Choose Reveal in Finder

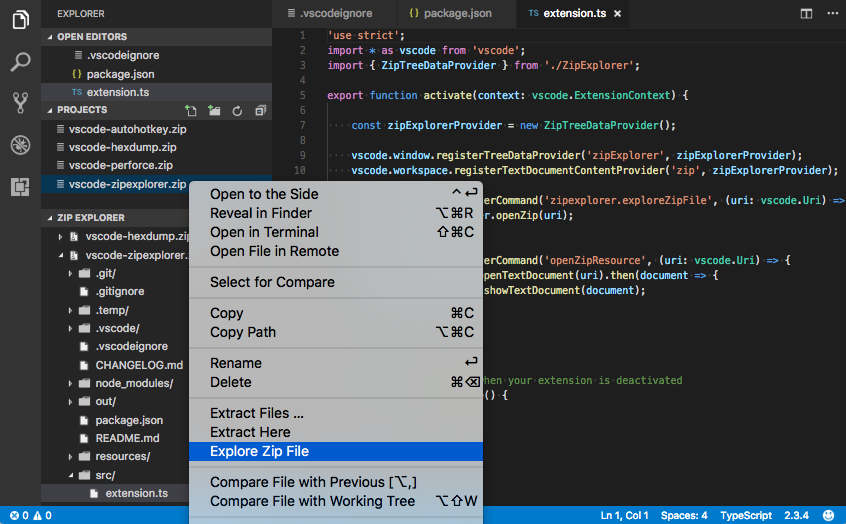pyautogui.click(x=336, y=213)
